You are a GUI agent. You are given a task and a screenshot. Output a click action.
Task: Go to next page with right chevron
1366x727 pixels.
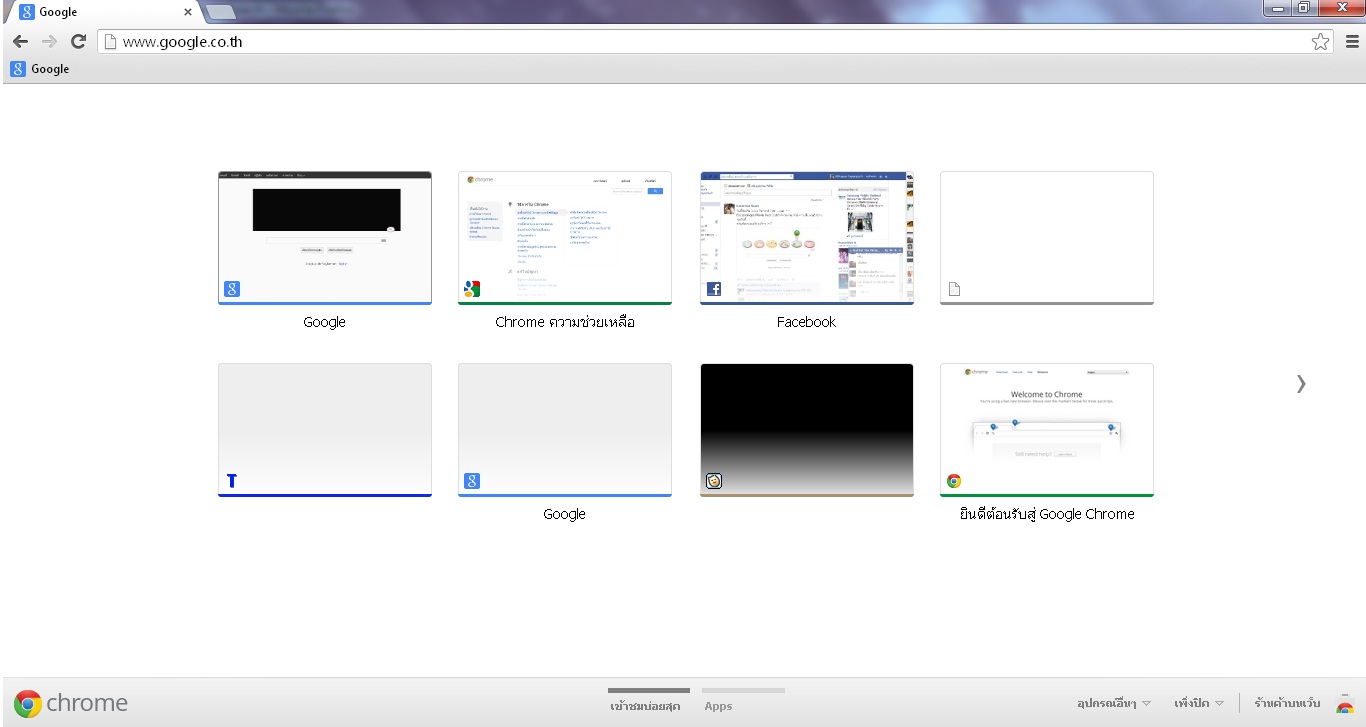(1301, 383)
